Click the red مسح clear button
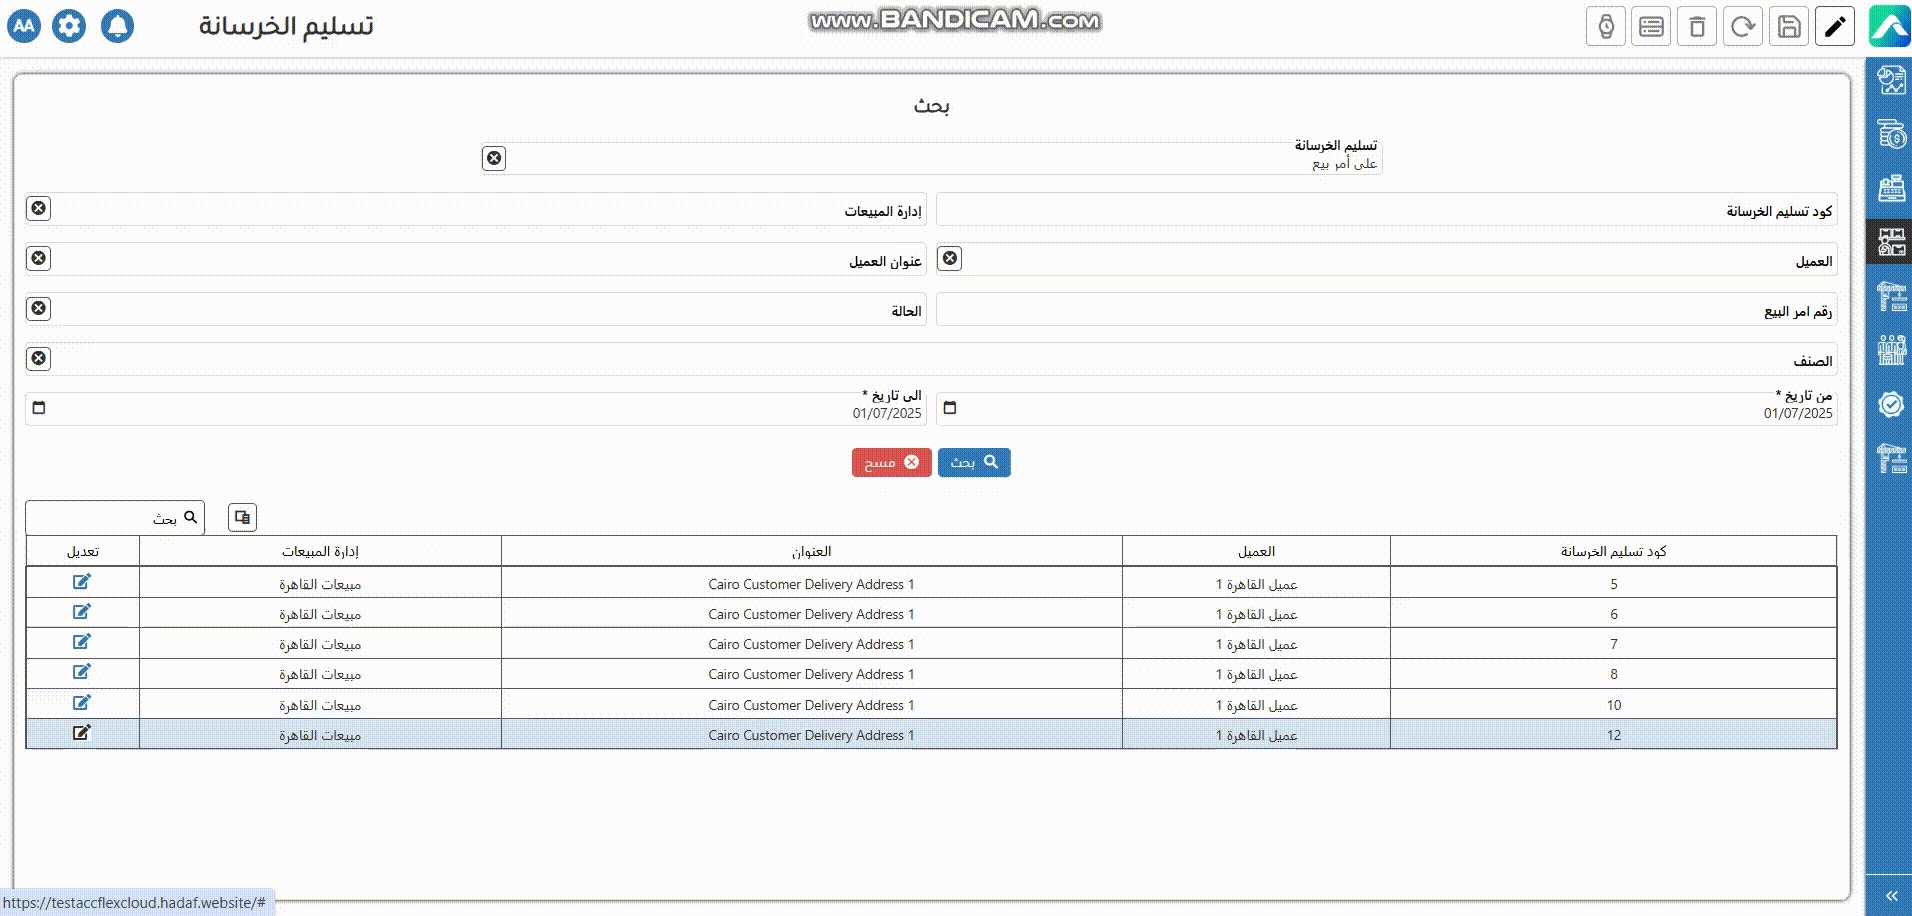Image resolution: width=1912 pixels, height=916 pixels. click(x=891, y=462)
